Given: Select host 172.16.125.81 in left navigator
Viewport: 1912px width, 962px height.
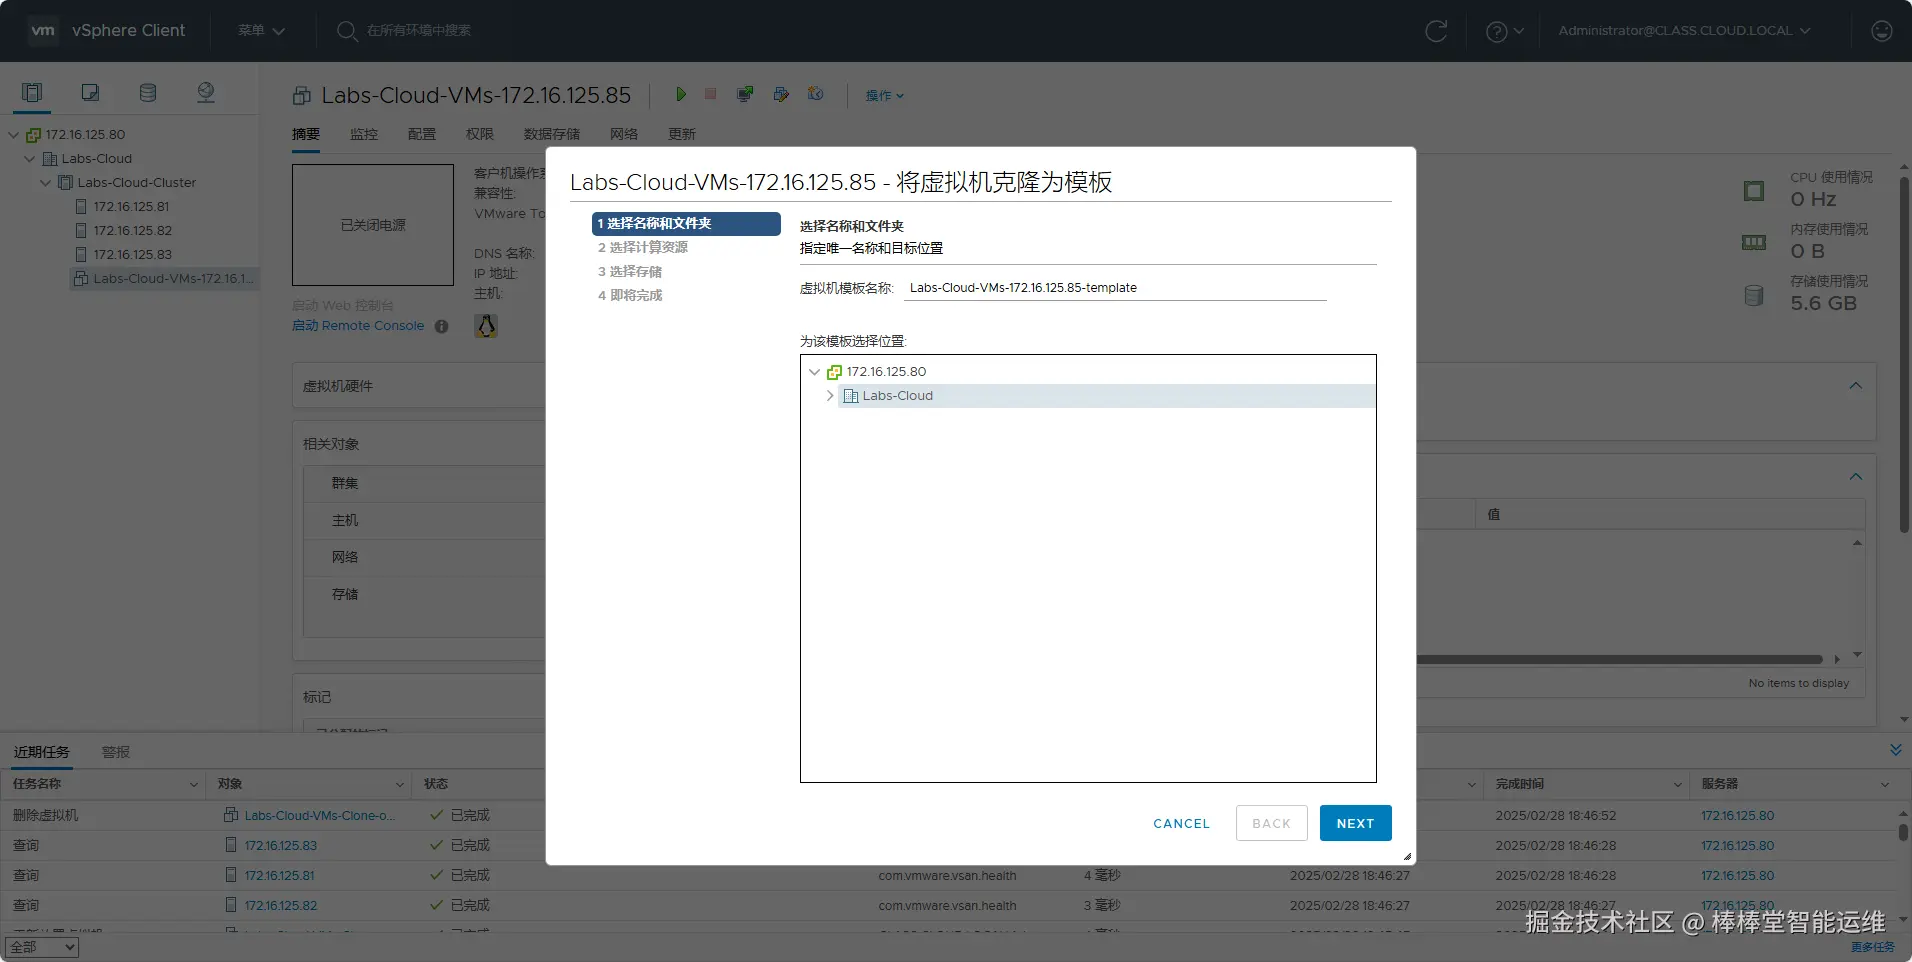Looking at the screenshot, I should [x=131, y=207].
